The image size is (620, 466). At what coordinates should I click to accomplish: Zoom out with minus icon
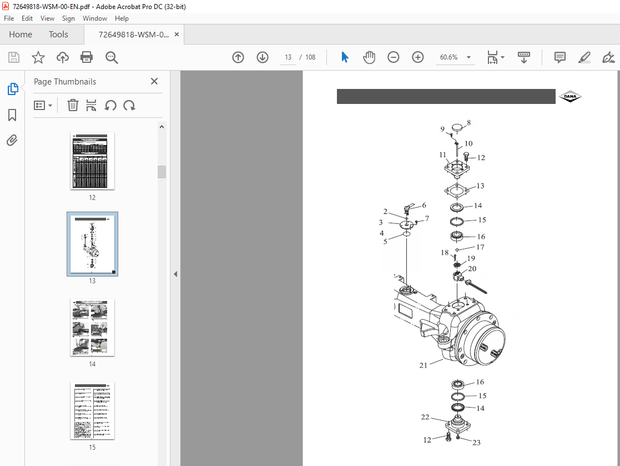click(393, 57)
